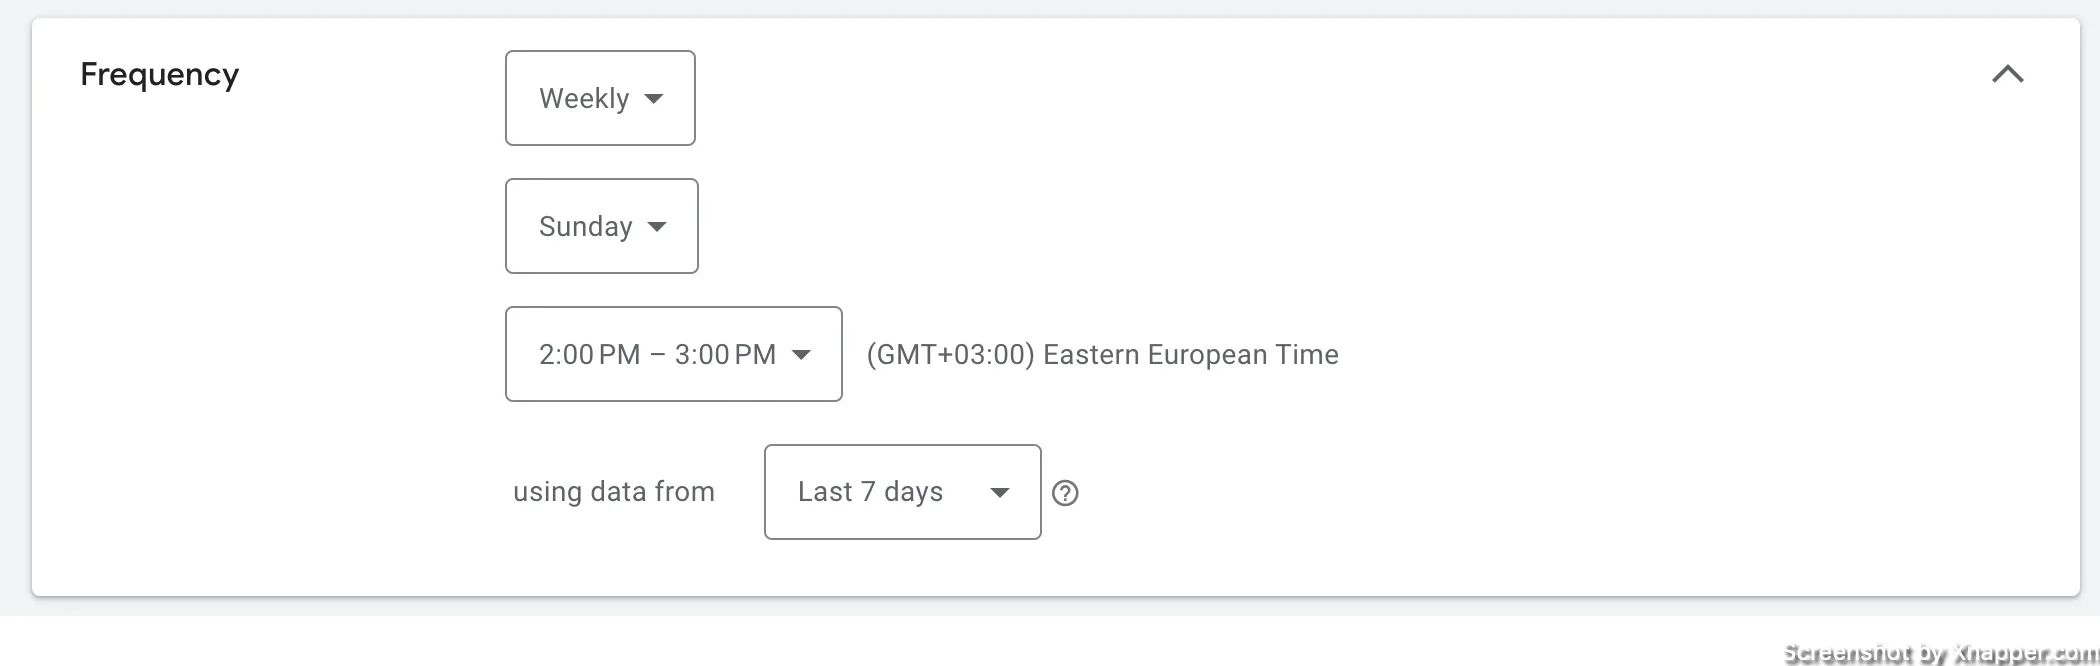Click the Eastern European Time label

point(1191,355)
